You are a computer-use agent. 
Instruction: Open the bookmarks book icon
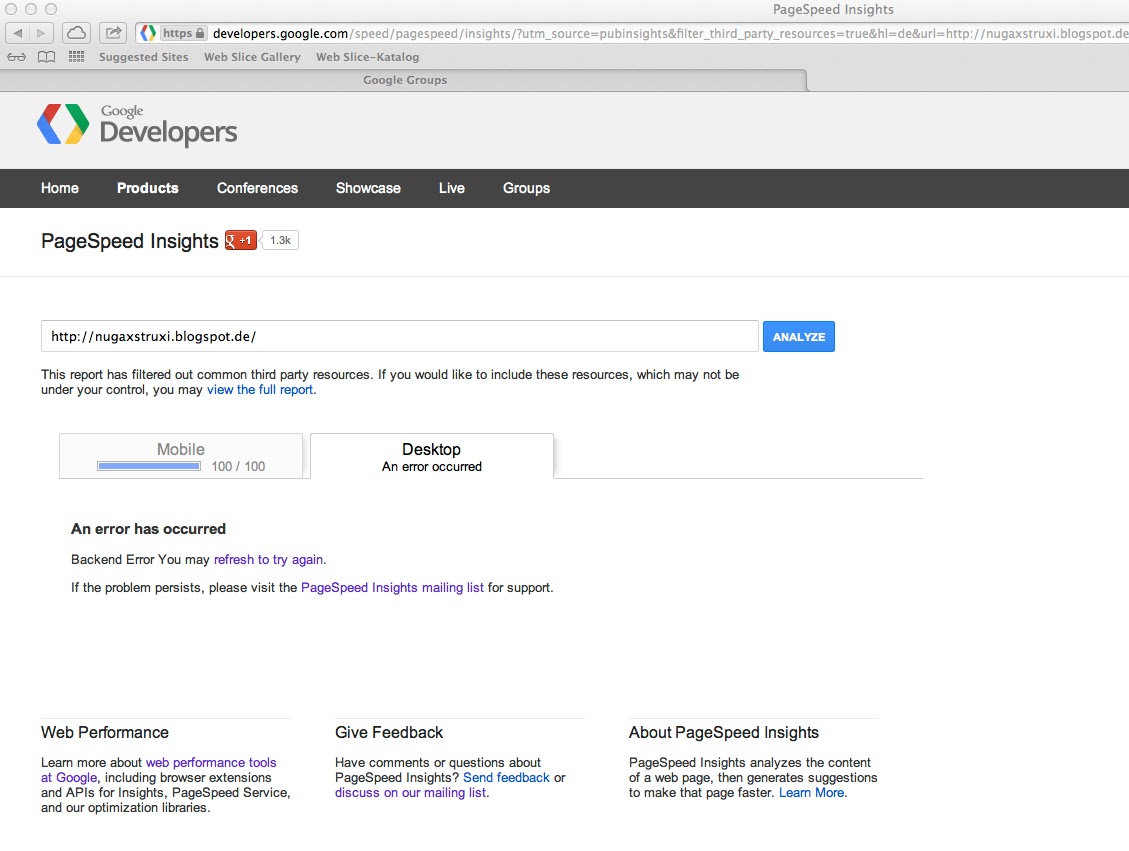pyautogui.click(x=46, y=57)
